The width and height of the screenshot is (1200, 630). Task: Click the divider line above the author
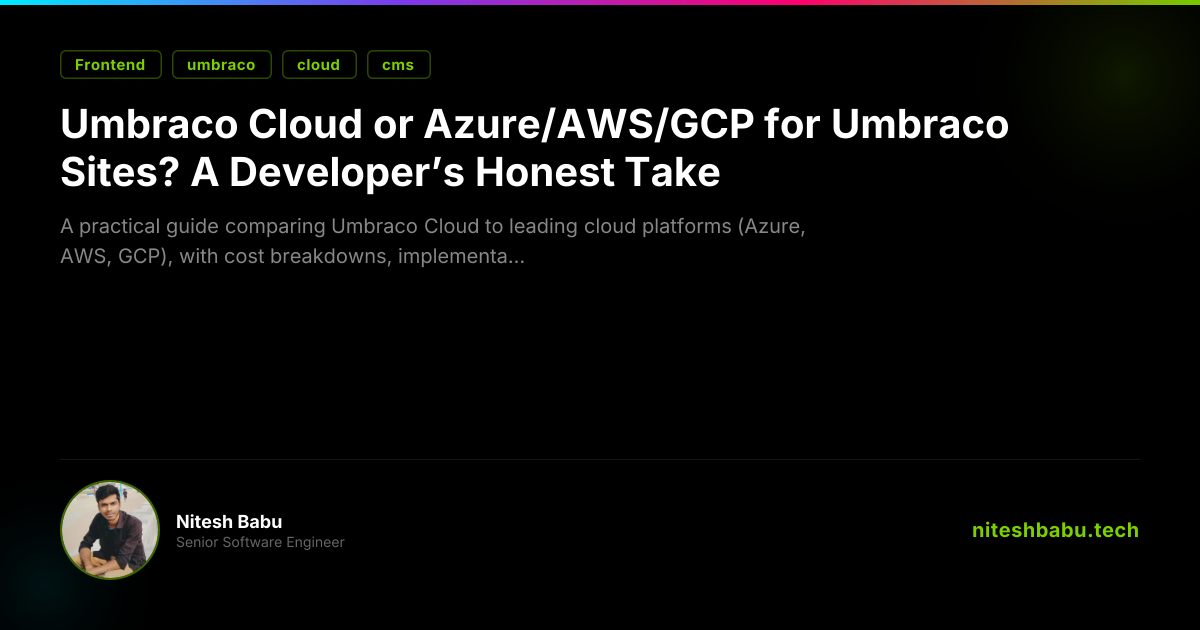pos(600,460)
